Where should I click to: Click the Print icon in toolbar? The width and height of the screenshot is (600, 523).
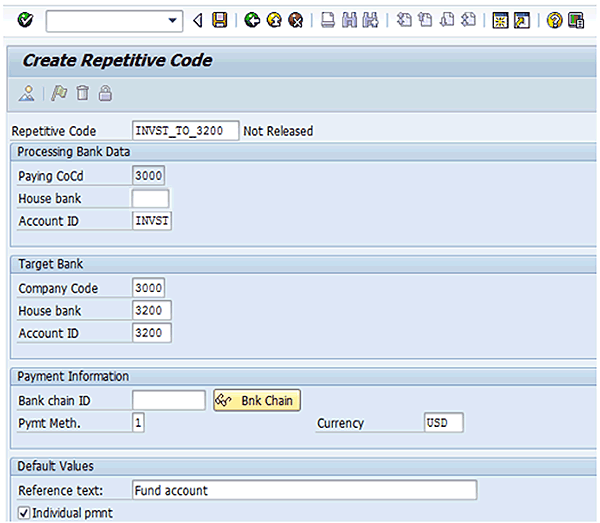[x=328, y=20]
